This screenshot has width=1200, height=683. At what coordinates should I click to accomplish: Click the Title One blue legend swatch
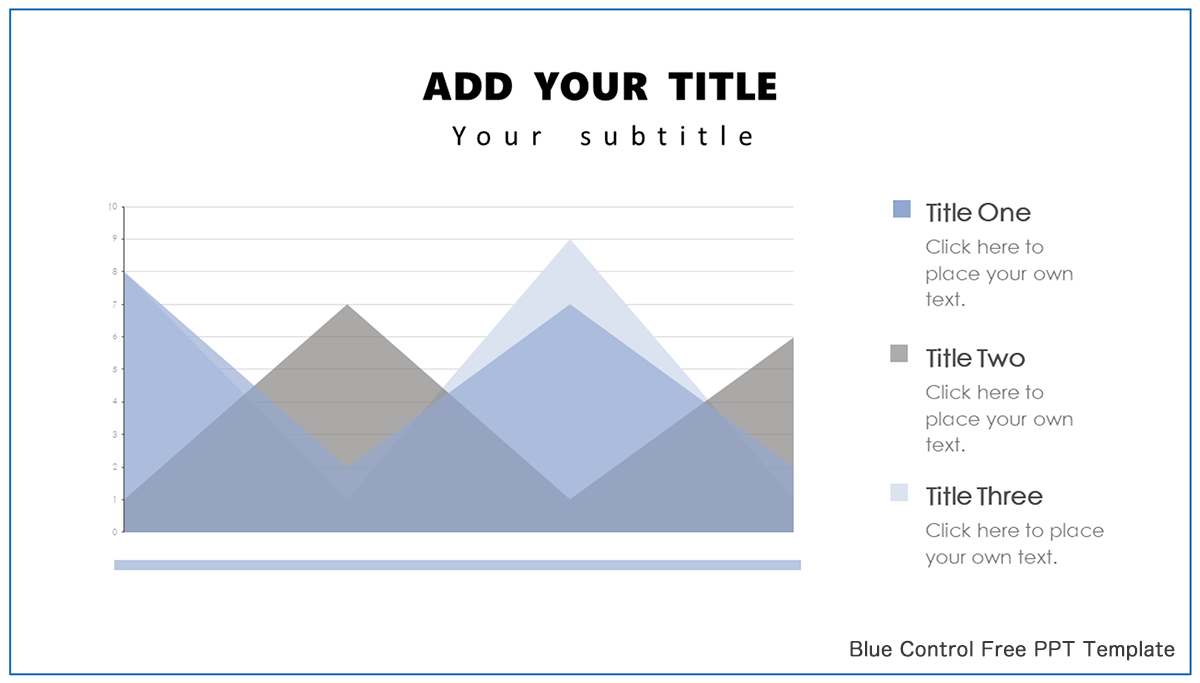[x=902, y=209]
